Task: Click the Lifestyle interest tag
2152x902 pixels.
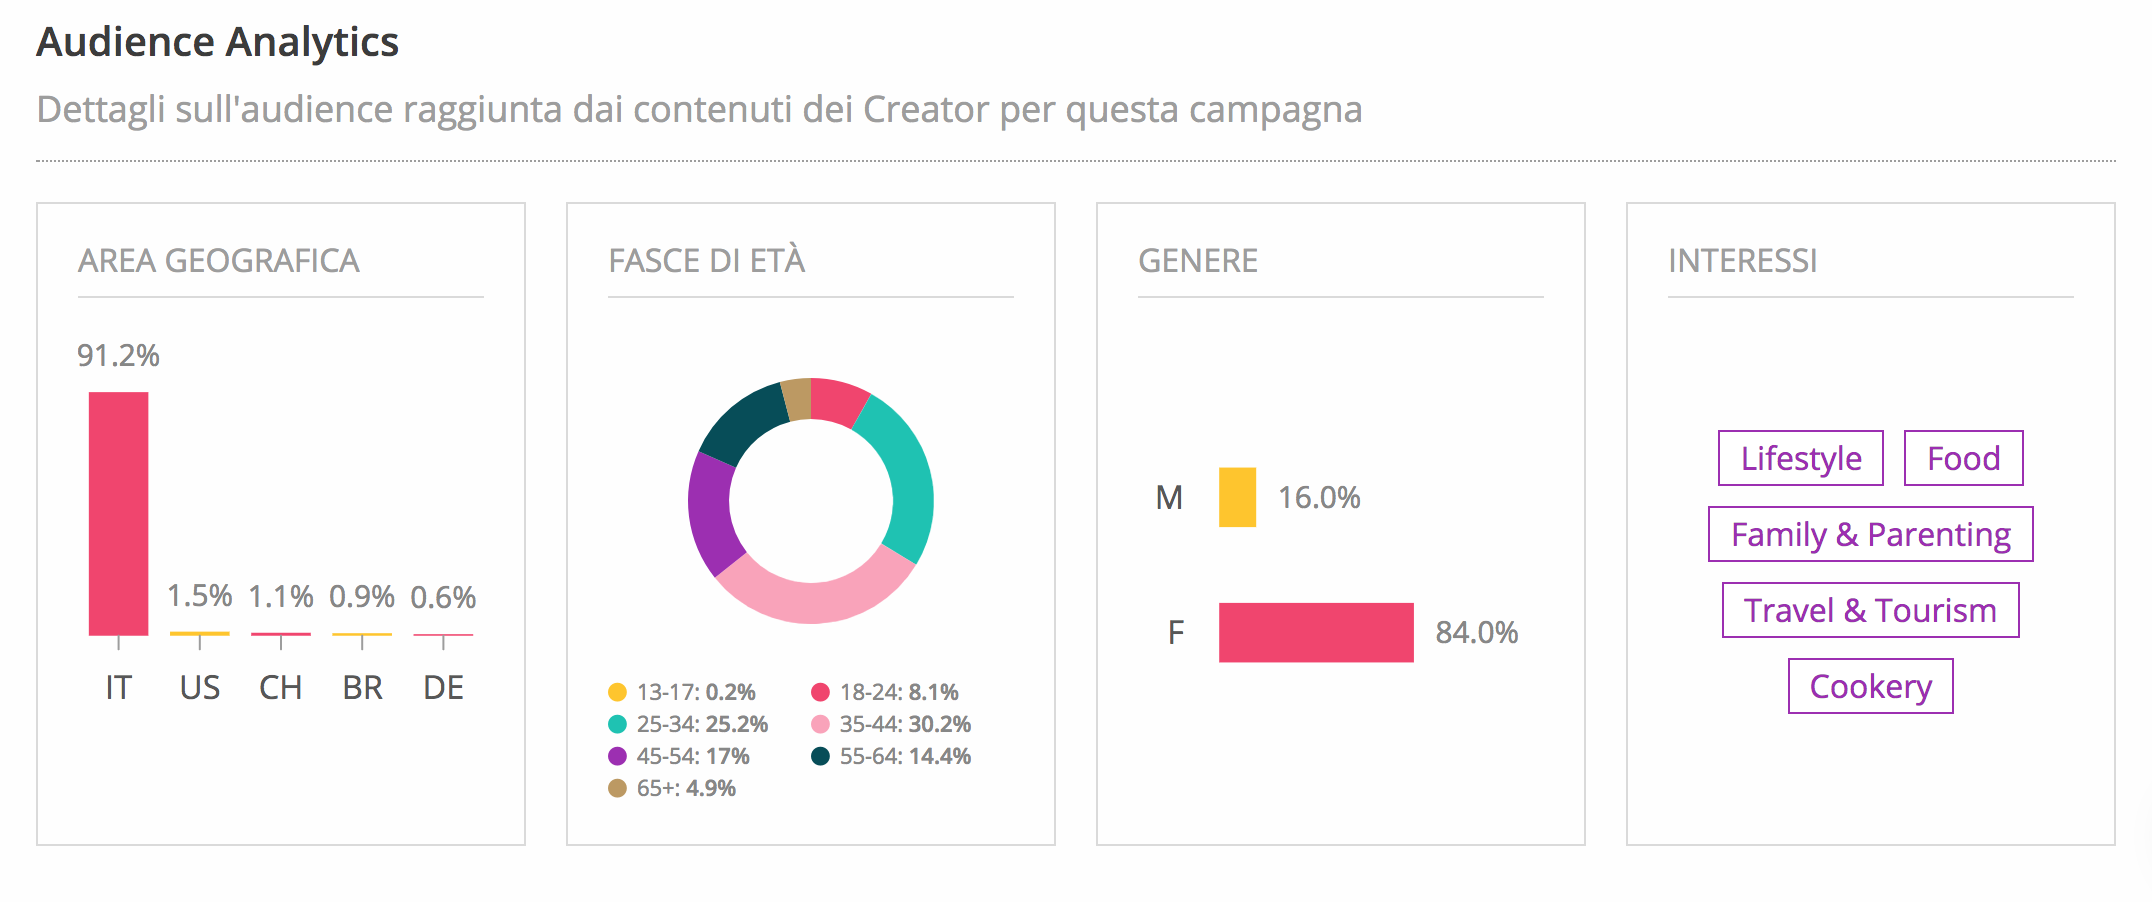Action: pyautogui.click(x=1800, y=458)
